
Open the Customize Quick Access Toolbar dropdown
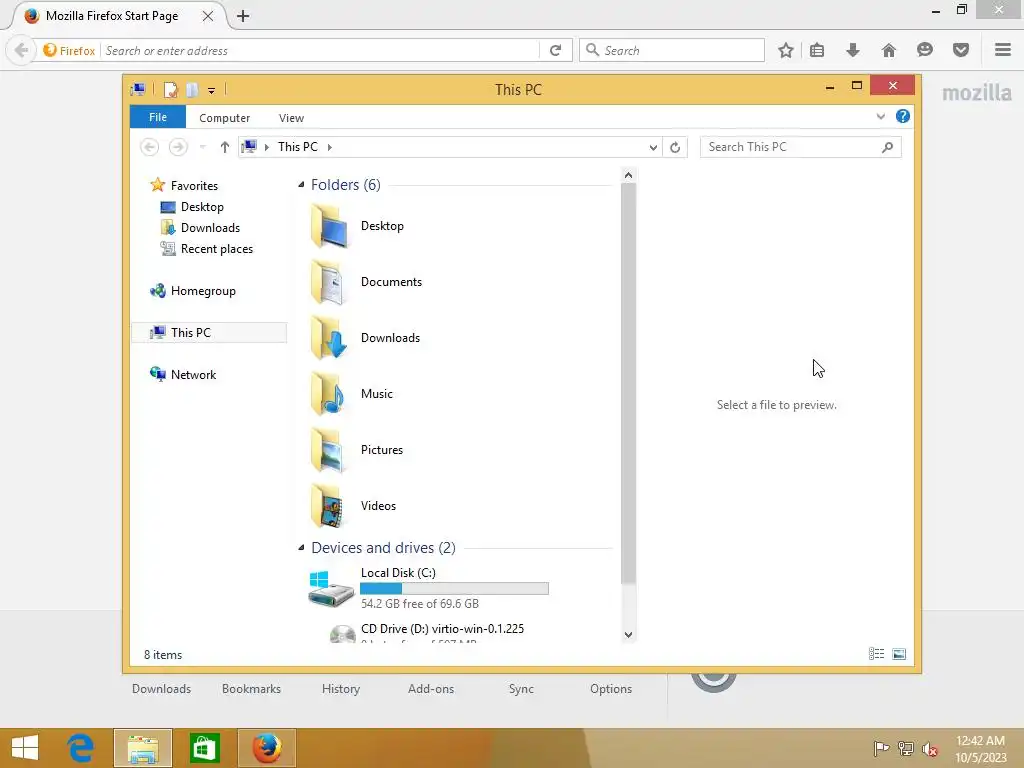[x=212, y=91]
